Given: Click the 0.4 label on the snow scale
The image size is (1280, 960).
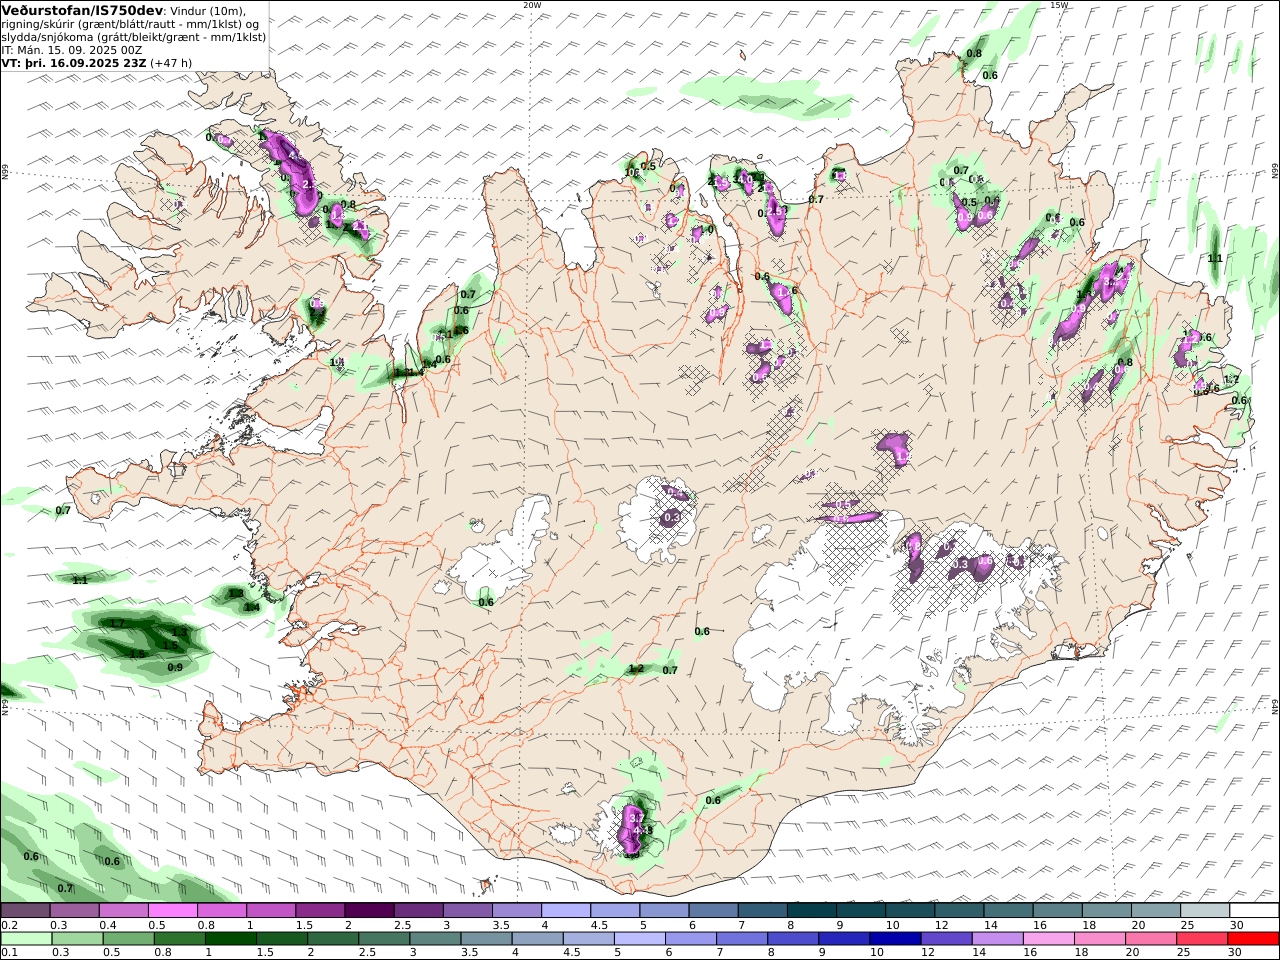Looking at the screenshot, I should click(108, 925).
